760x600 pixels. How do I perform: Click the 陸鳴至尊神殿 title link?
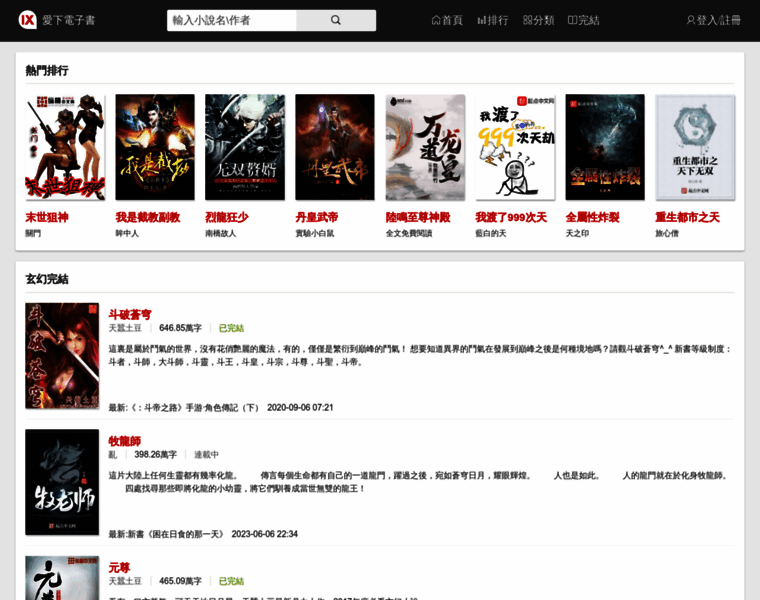click(x=418, y=217)
